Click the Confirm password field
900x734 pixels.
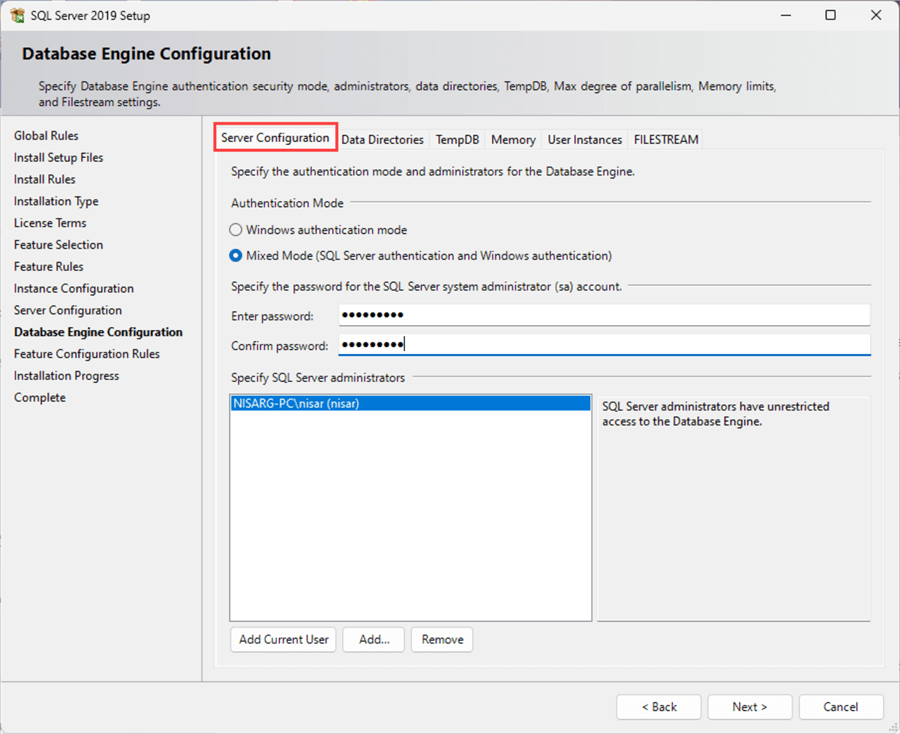pyautogui.click(x=604, y=345)
